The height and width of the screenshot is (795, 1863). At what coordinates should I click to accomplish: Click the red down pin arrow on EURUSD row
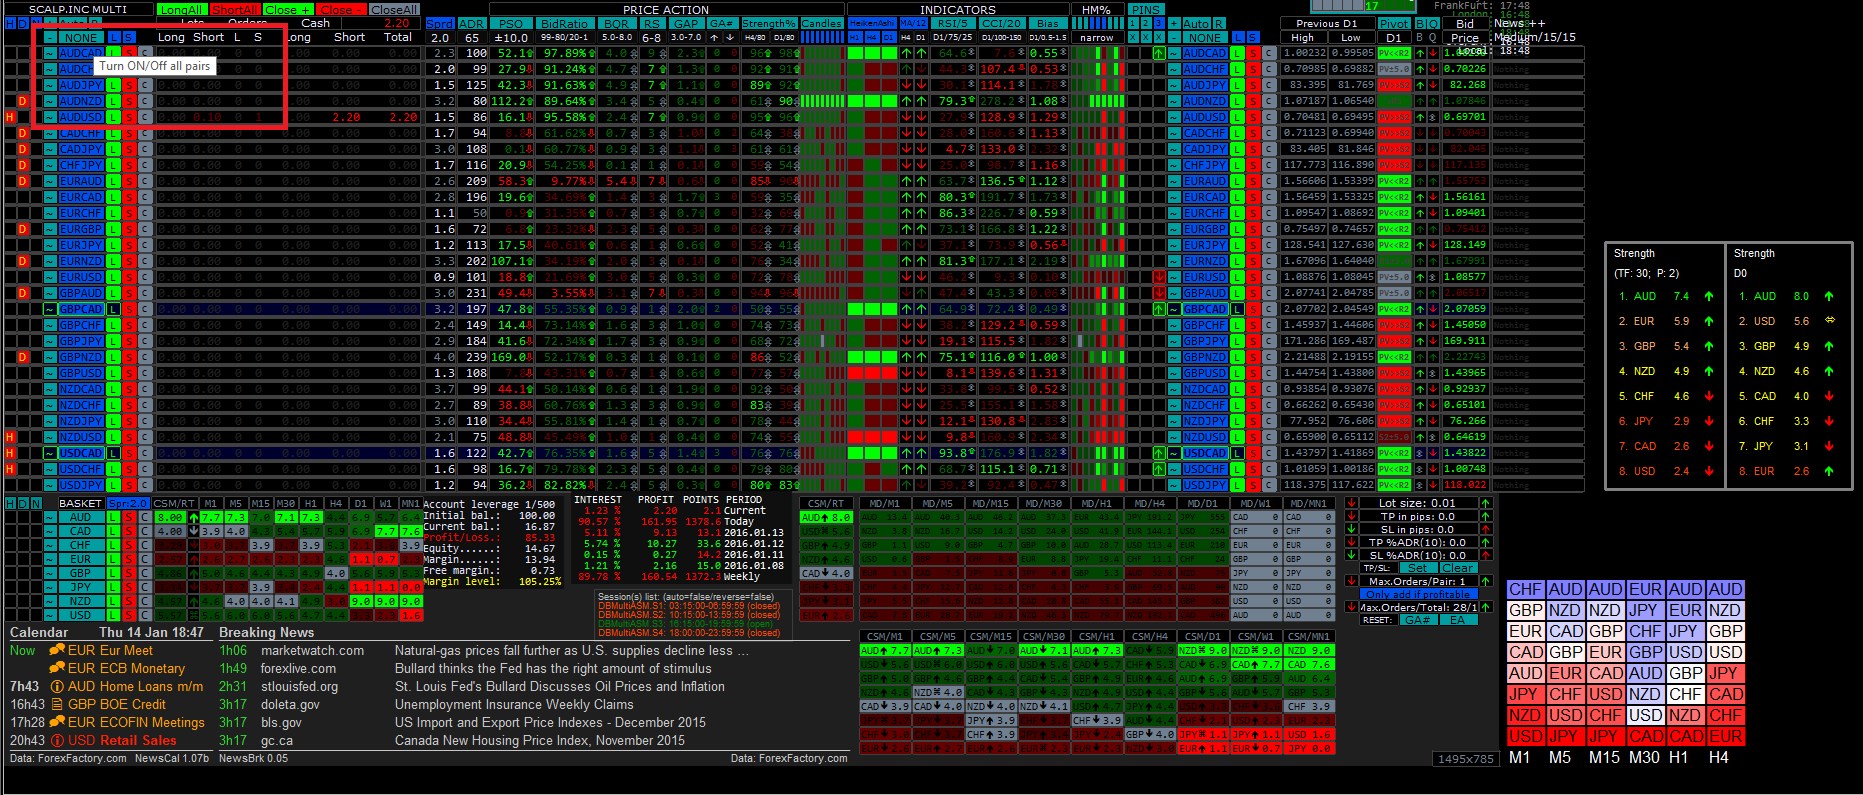[1159, 277]
